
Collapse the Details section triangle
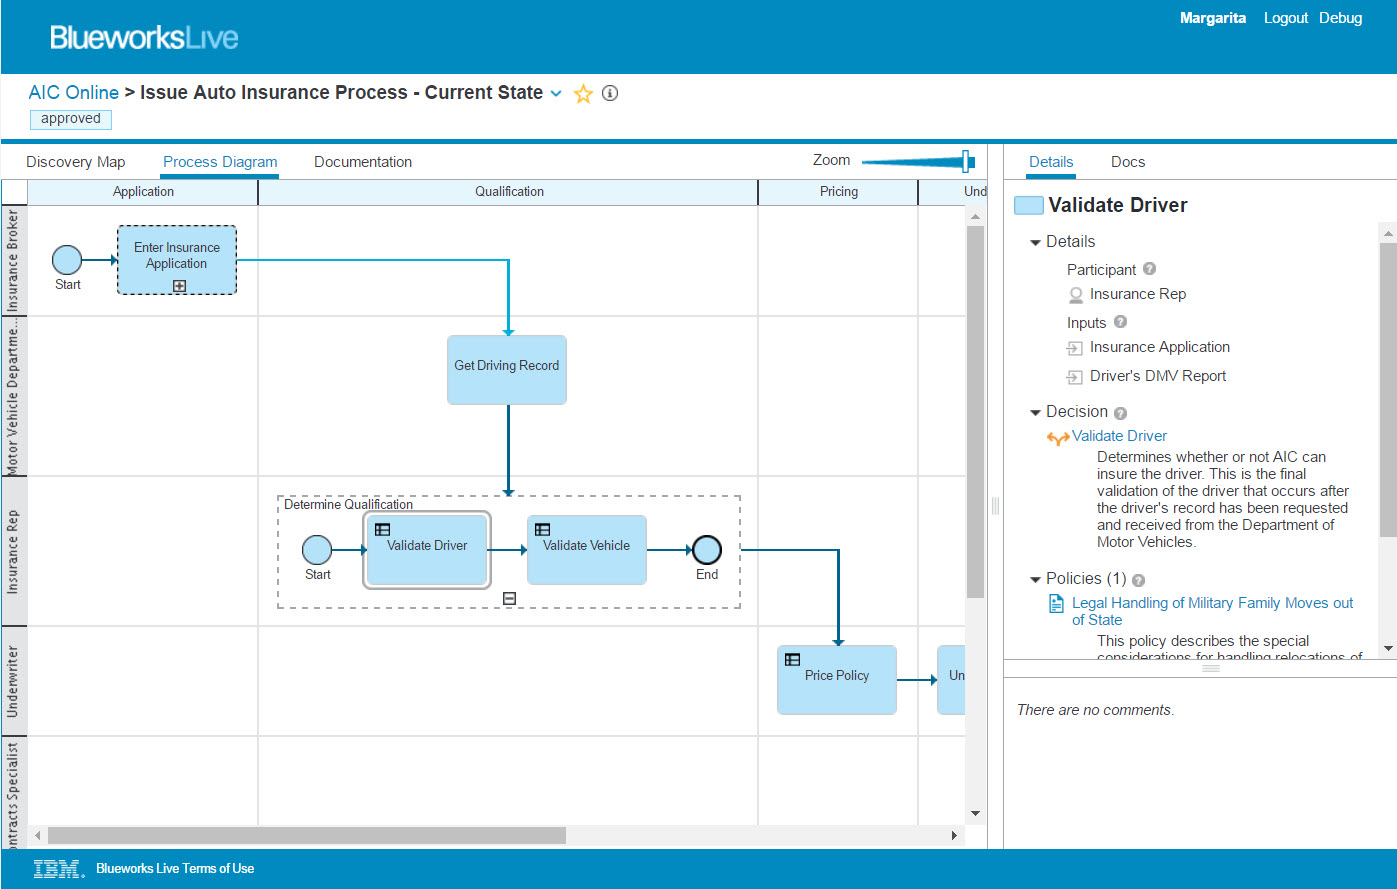[x=1035, y=242]
